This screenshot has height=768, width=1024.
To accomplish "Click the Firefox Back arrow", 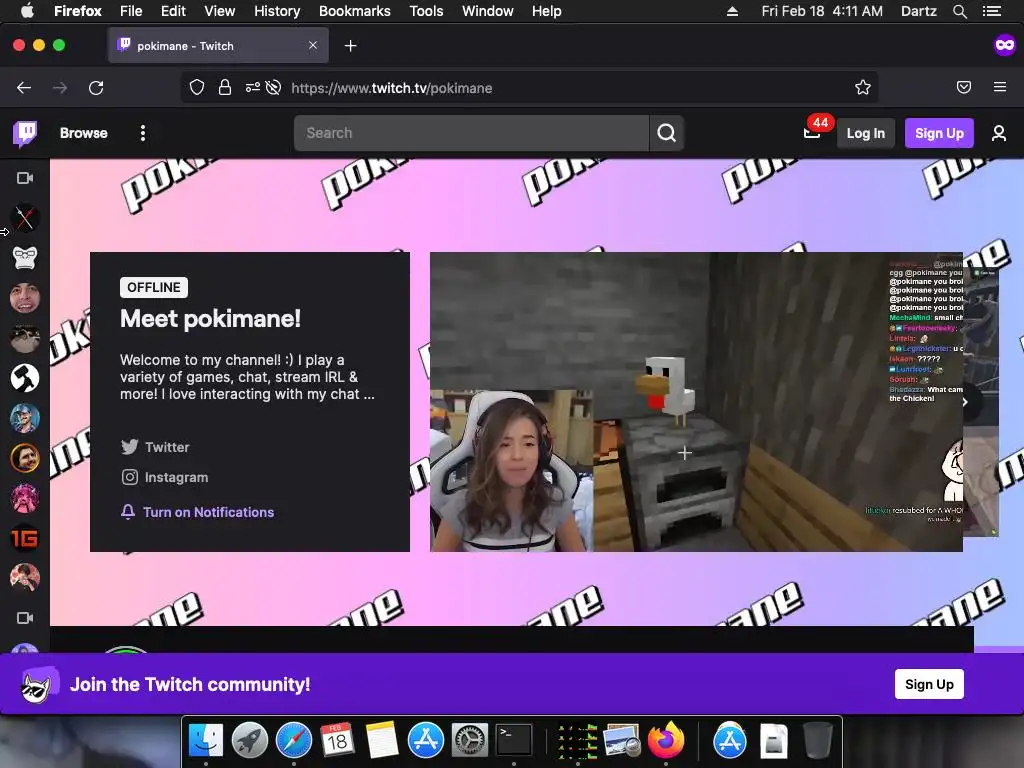I will [x=24, y=88].
